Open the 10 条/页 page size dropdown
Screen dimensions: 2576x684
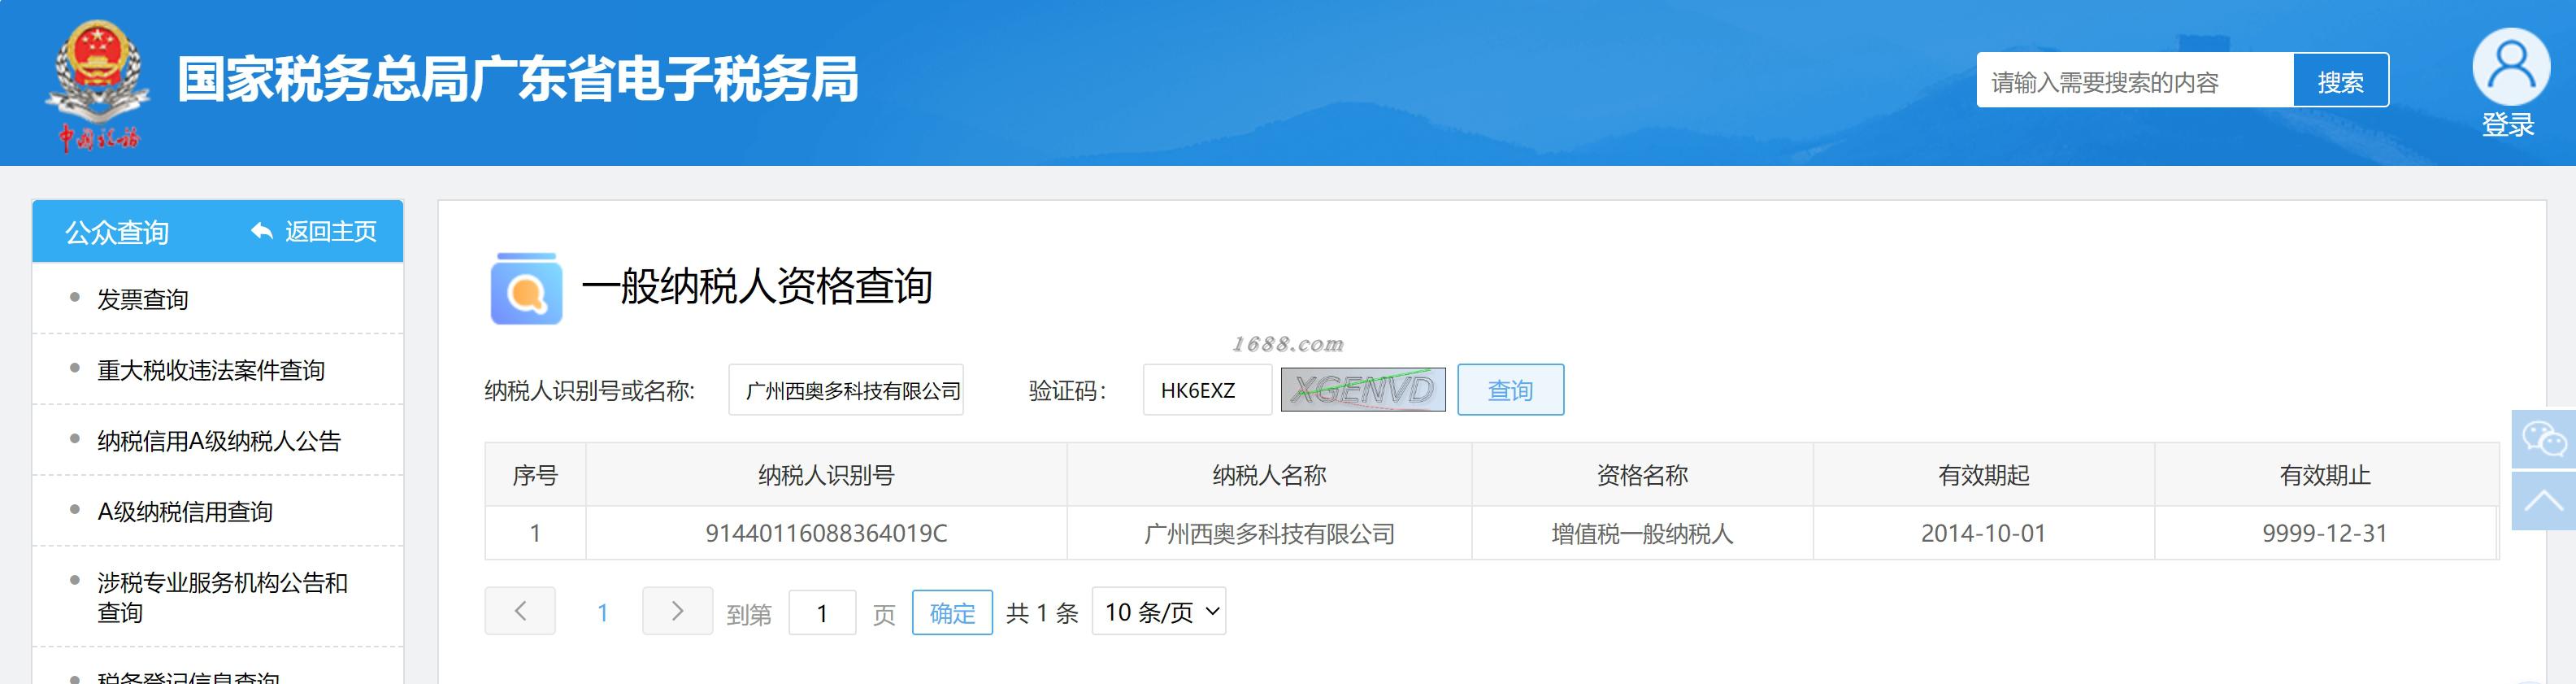click(x=1159, y=611)
